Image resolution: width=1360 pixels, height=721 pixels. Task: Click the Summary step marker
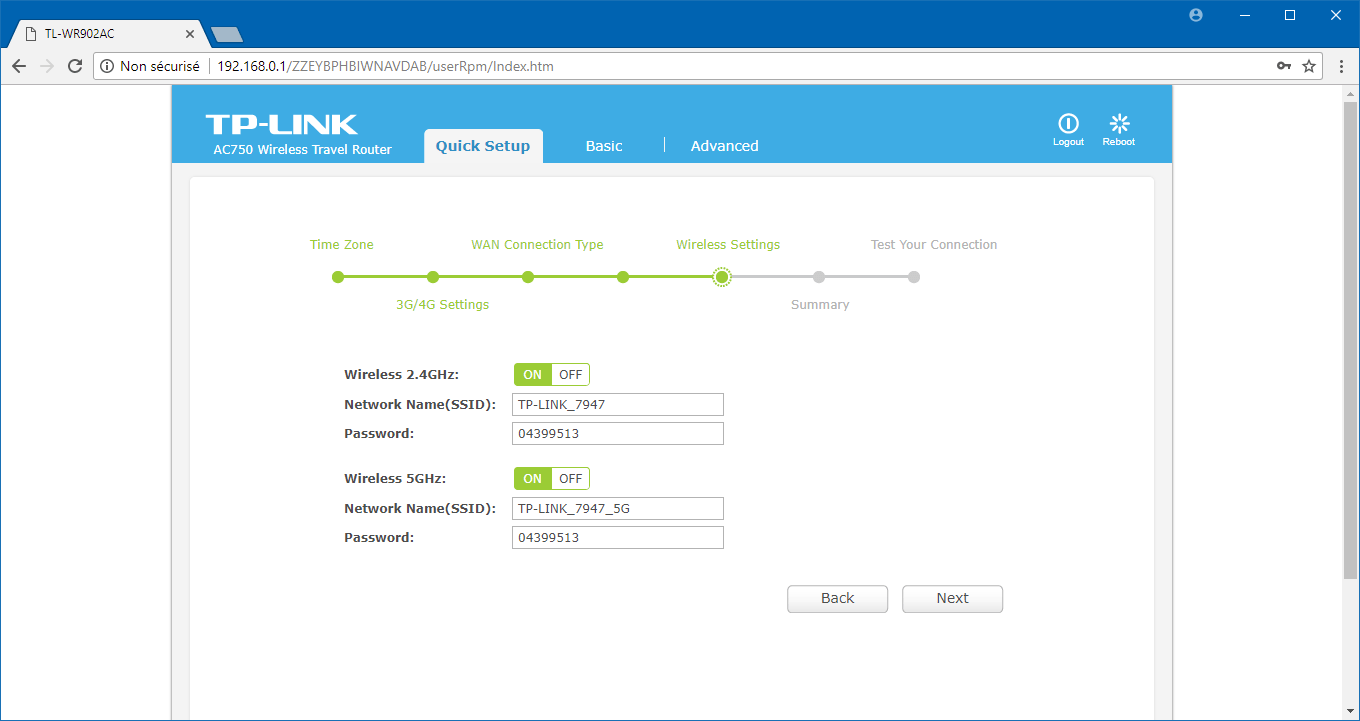tap(819, 277)
